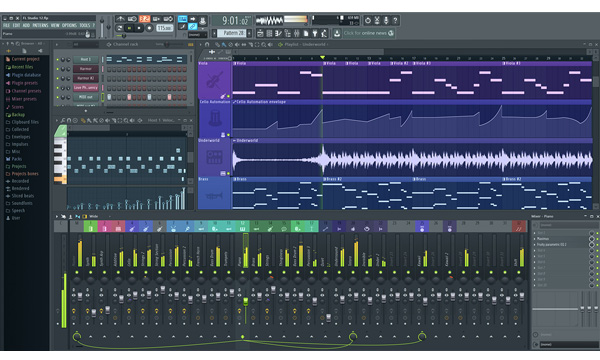Click the microphone record icon at top right
This screenshot has width=600, height=360.
(386, 20)
